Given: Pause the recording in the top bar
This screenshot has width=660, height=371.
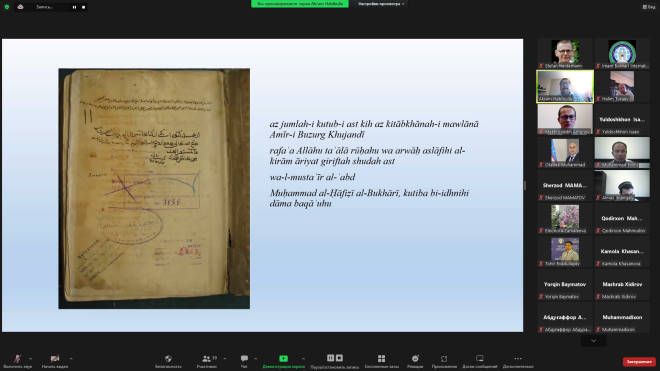Looking at the screenshot, I should tap(75, 7).
